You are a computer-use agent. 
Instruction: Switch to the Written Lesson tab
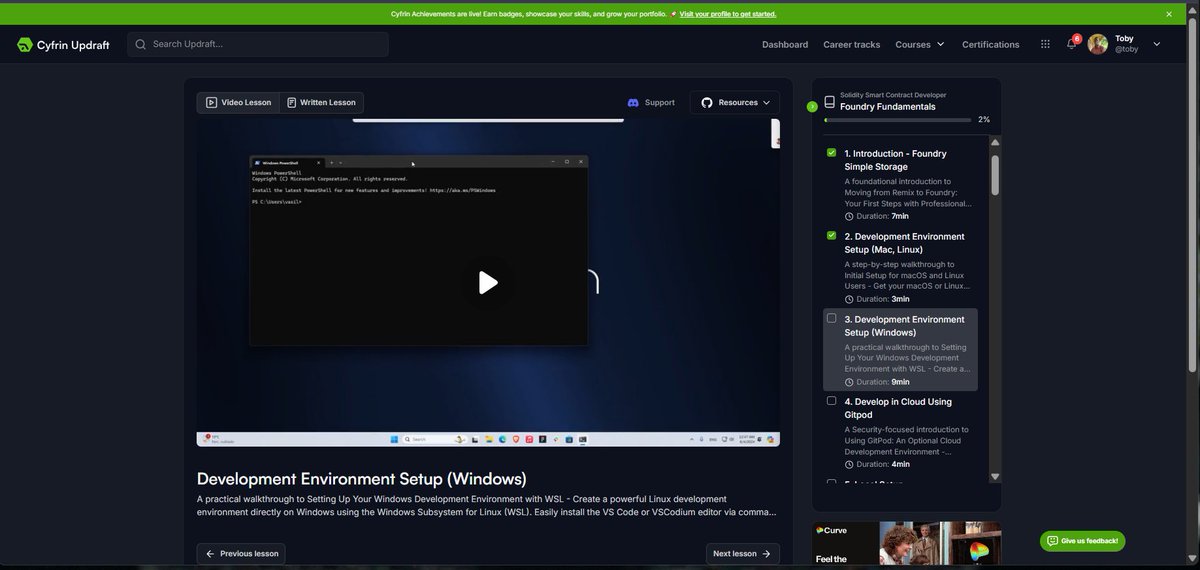pos(321,102)
